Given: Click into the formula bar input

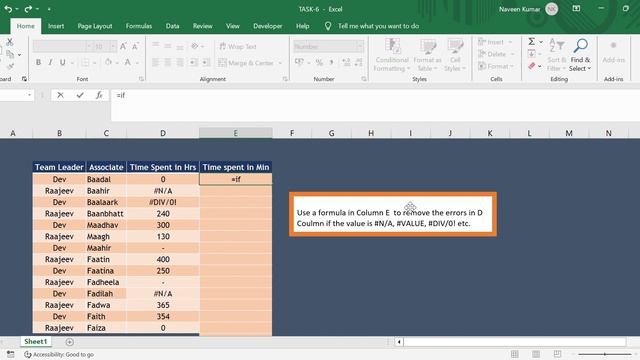Looking at the screenshot, I should [x=376, y=104].
